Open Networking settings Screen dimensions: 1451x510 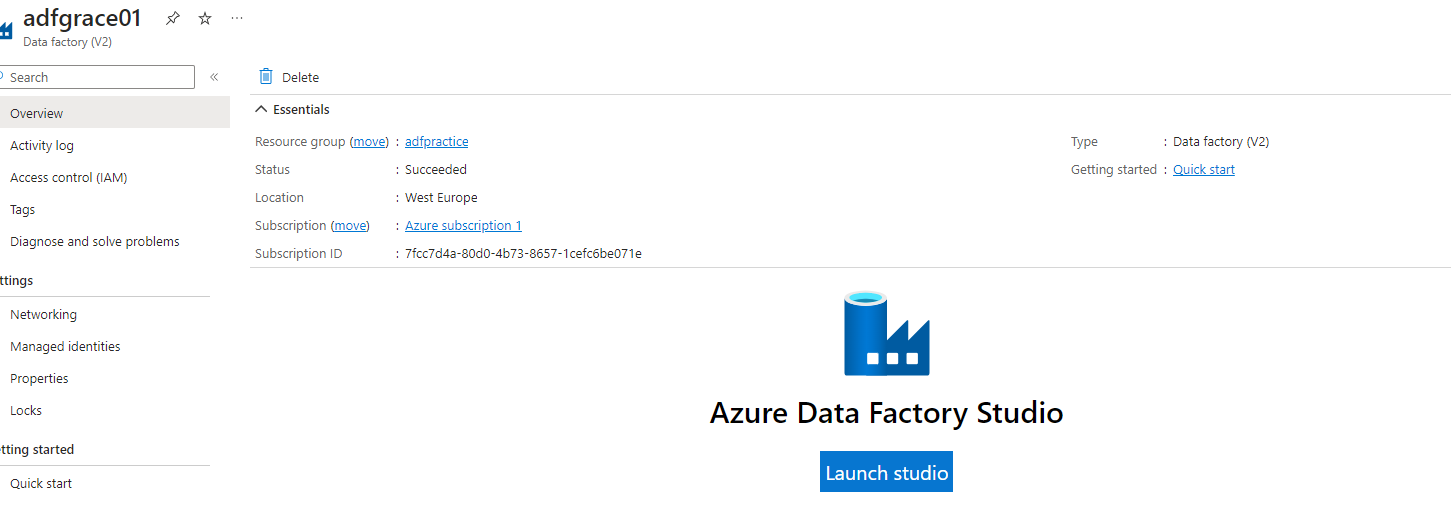tap(44, 315)
